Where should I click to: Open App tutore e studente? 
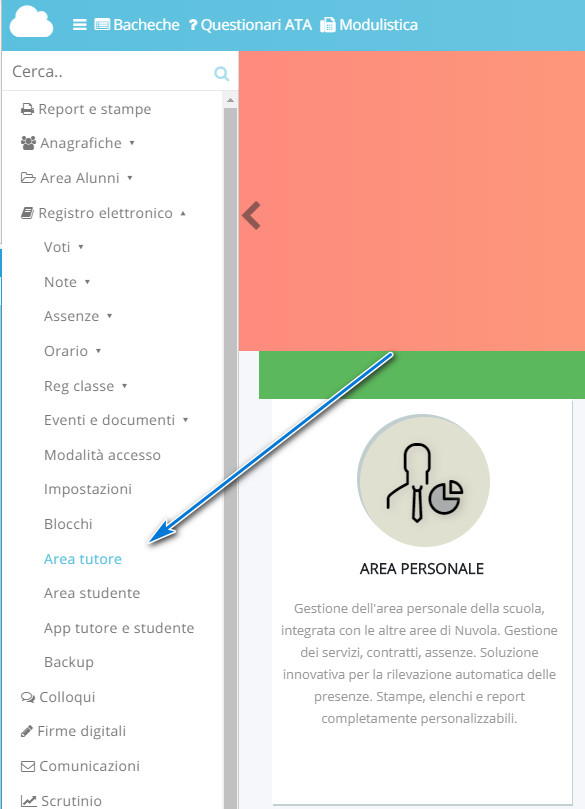point(119,628)
